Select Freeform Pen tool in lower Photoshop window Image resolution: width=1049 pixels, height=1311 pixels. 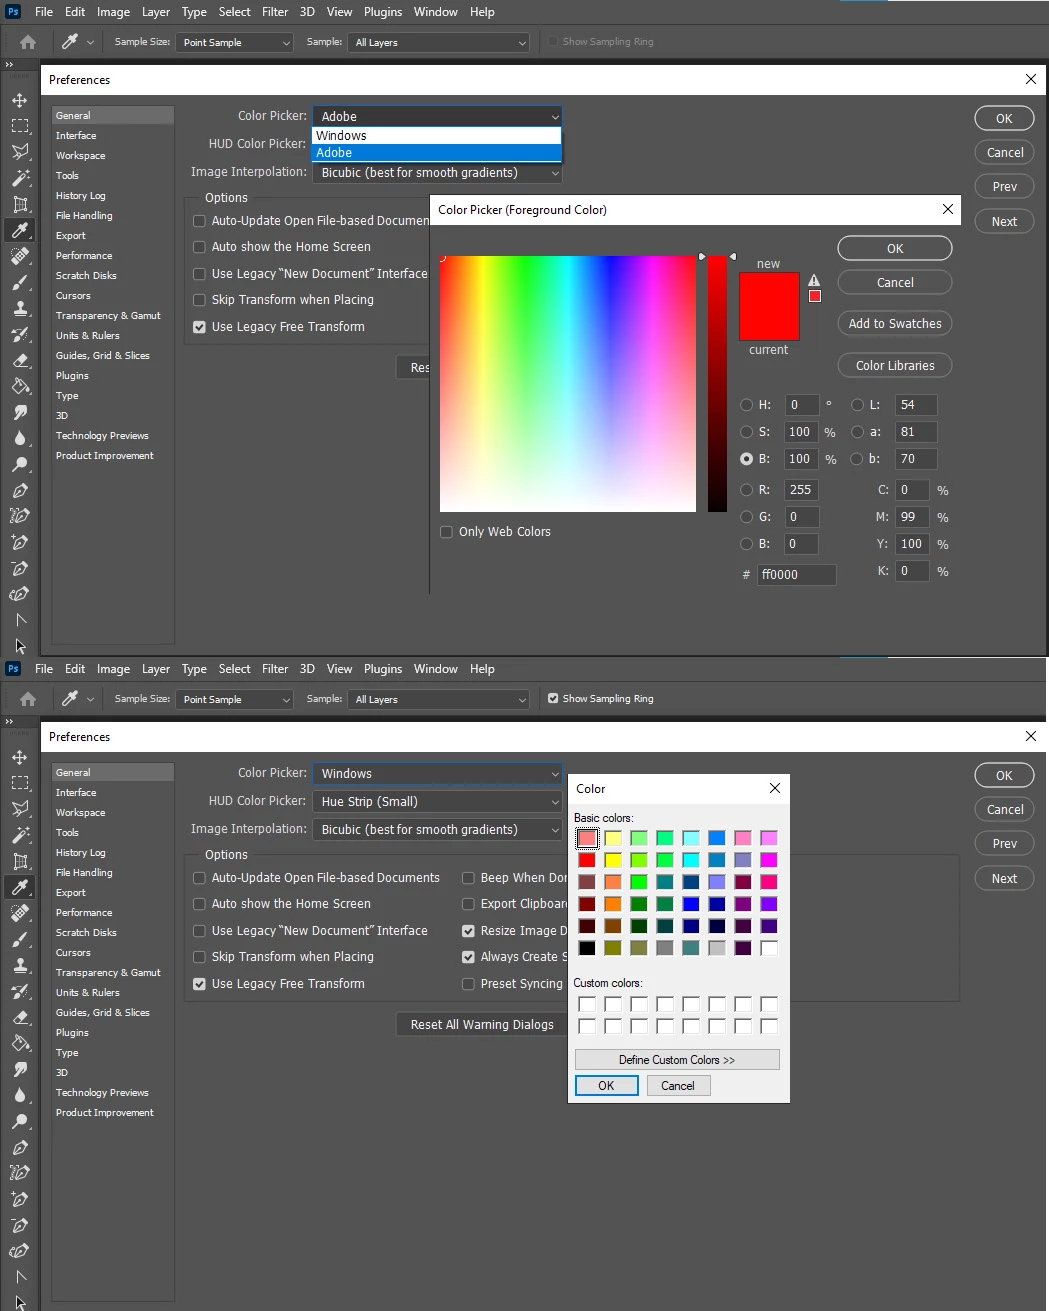20,1173
